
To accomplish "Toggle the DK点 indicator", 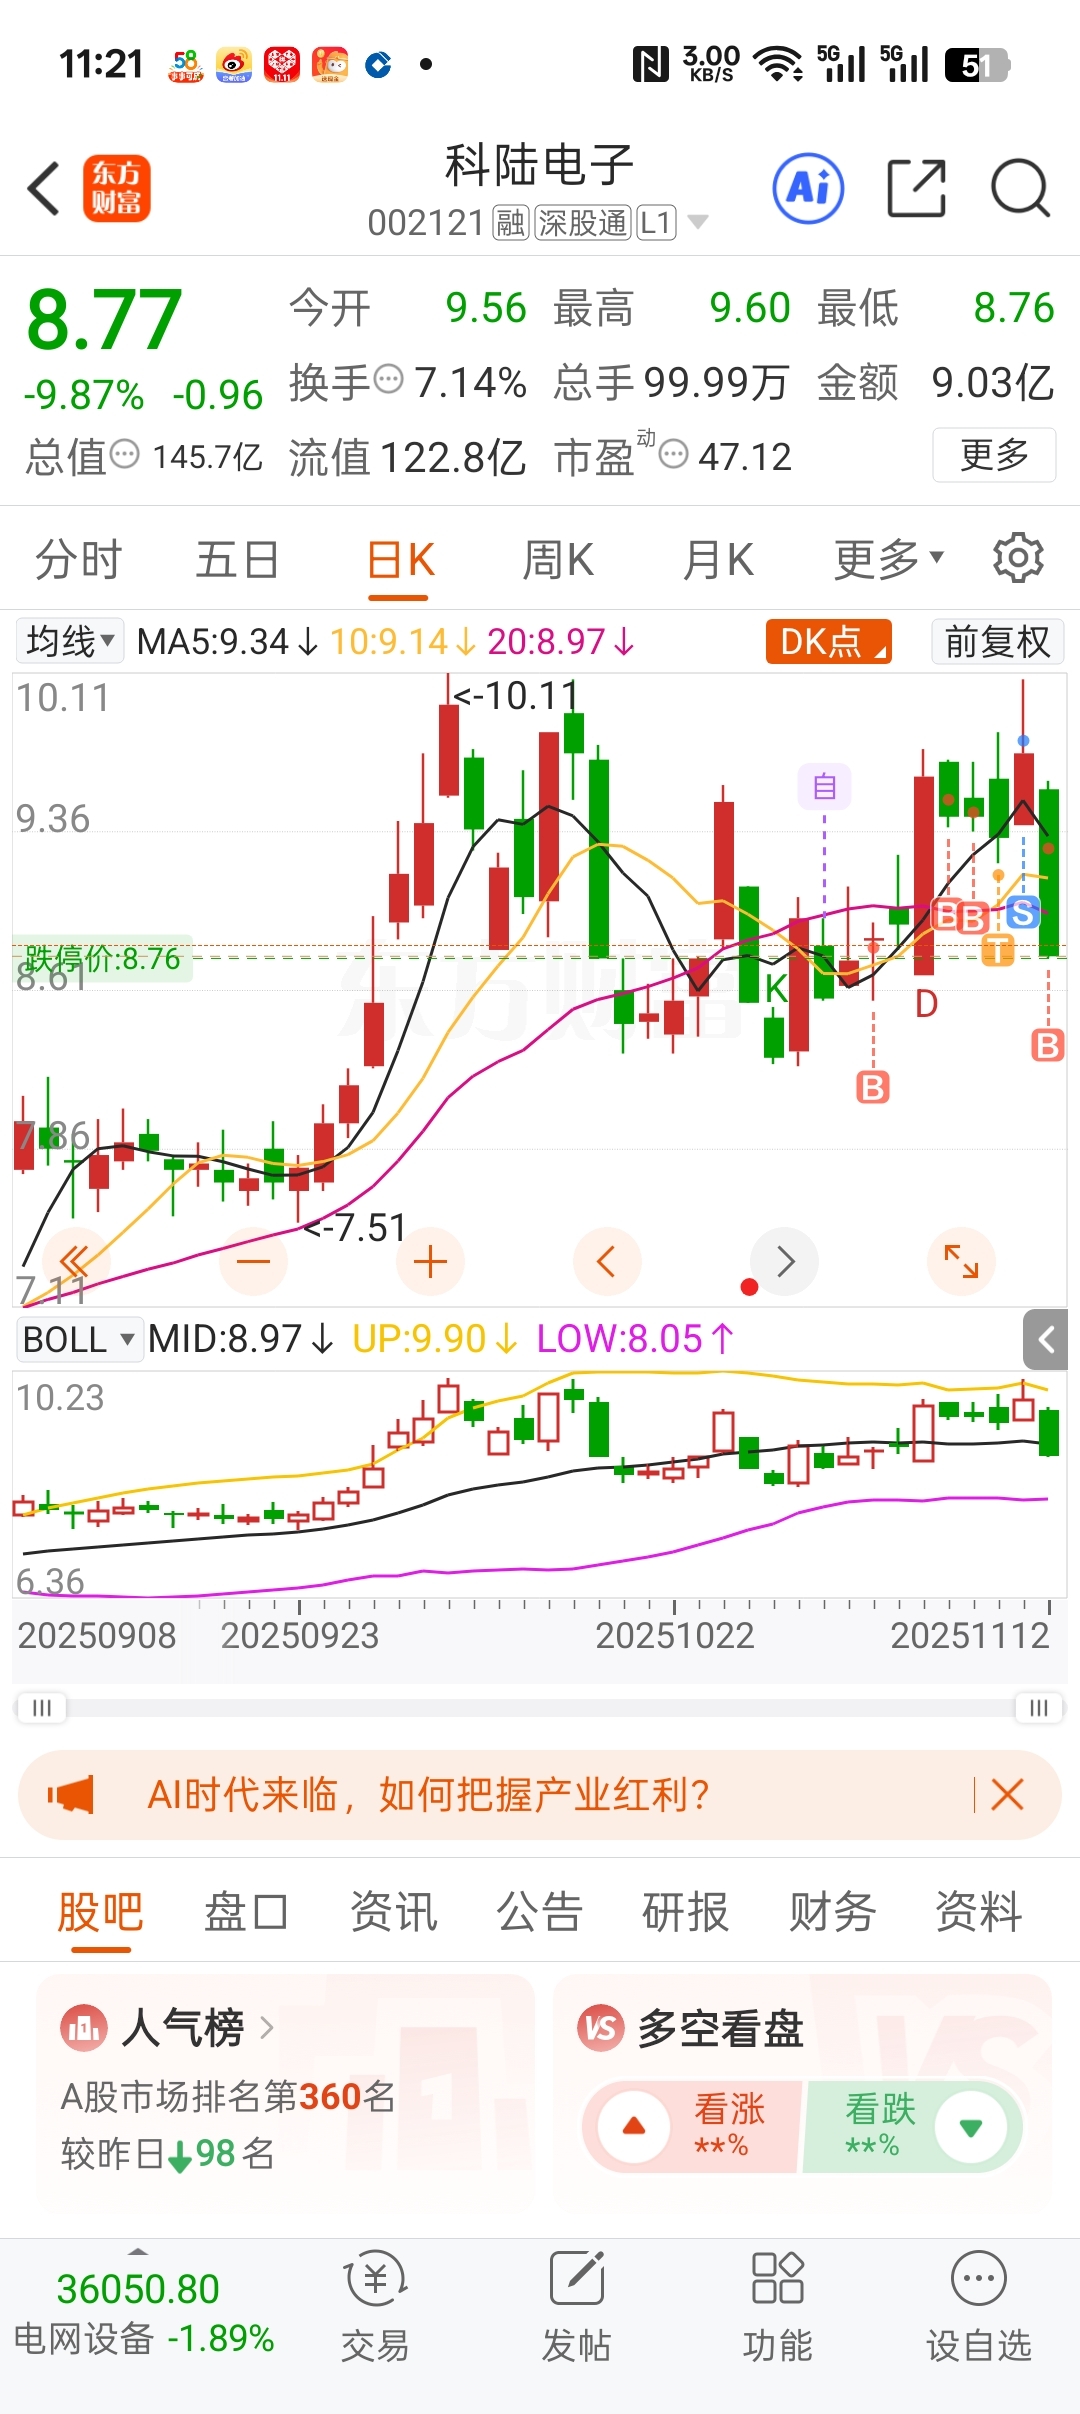I will 829,641.
